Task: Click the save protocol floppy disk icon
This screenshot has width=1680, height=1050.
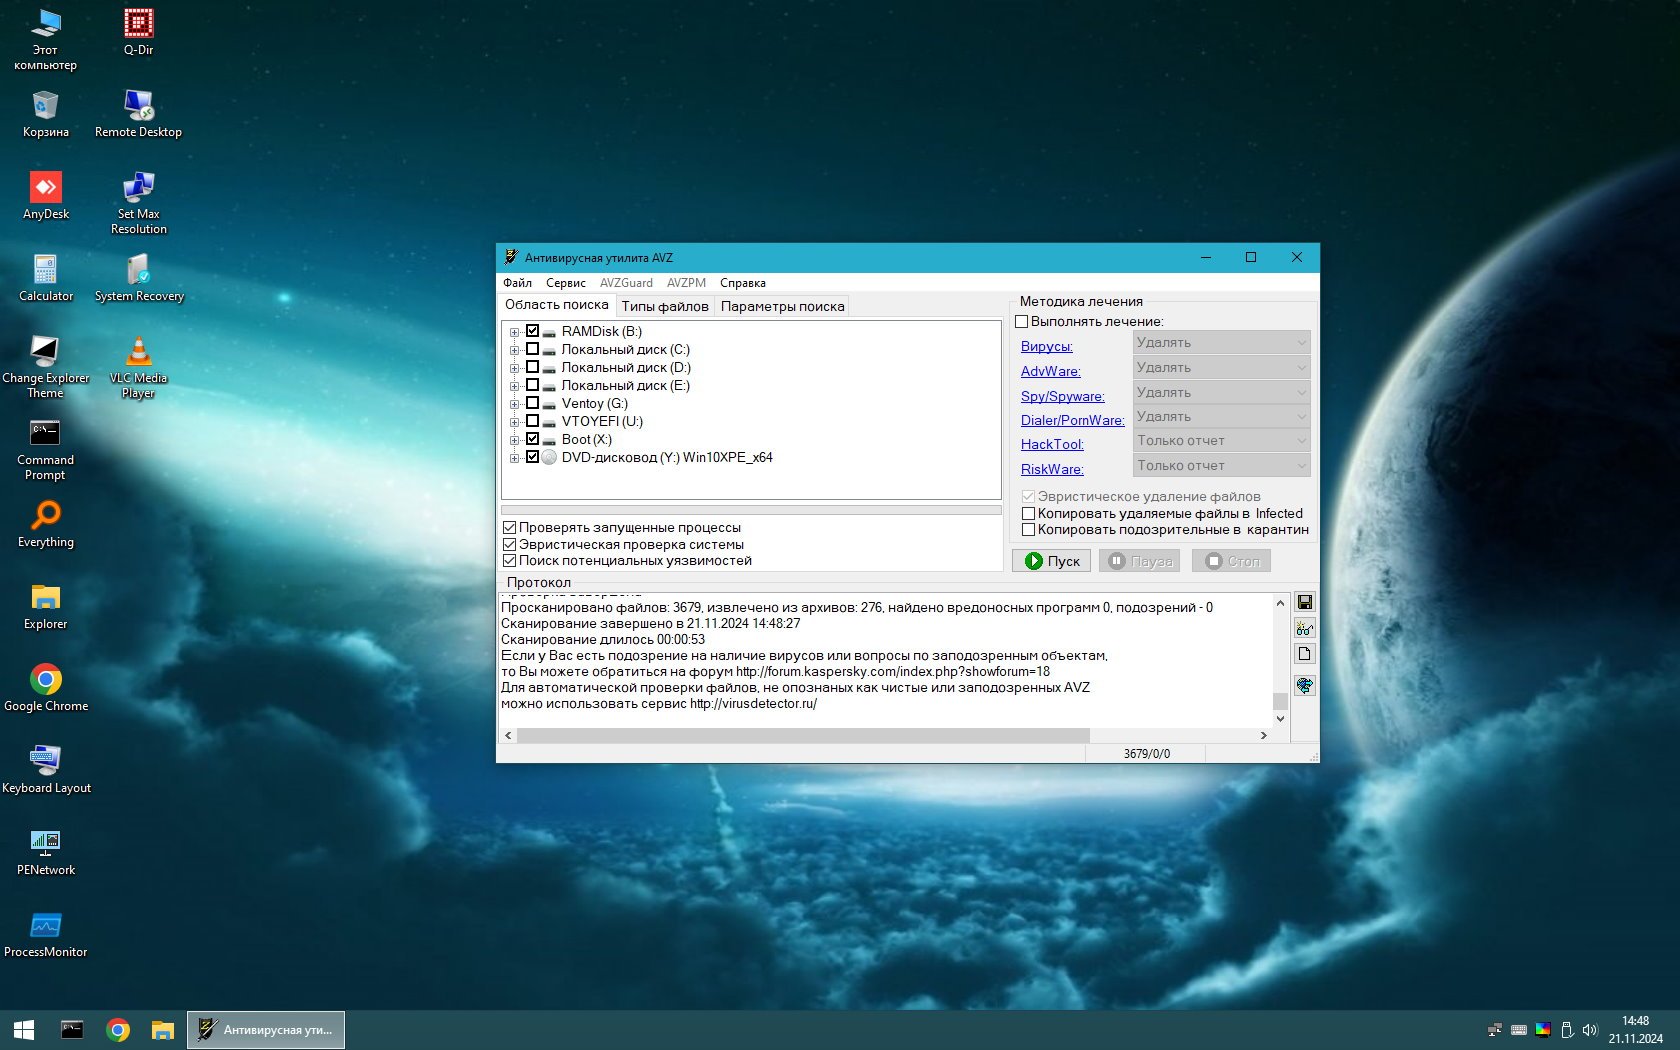Action: pos(1304,602)
